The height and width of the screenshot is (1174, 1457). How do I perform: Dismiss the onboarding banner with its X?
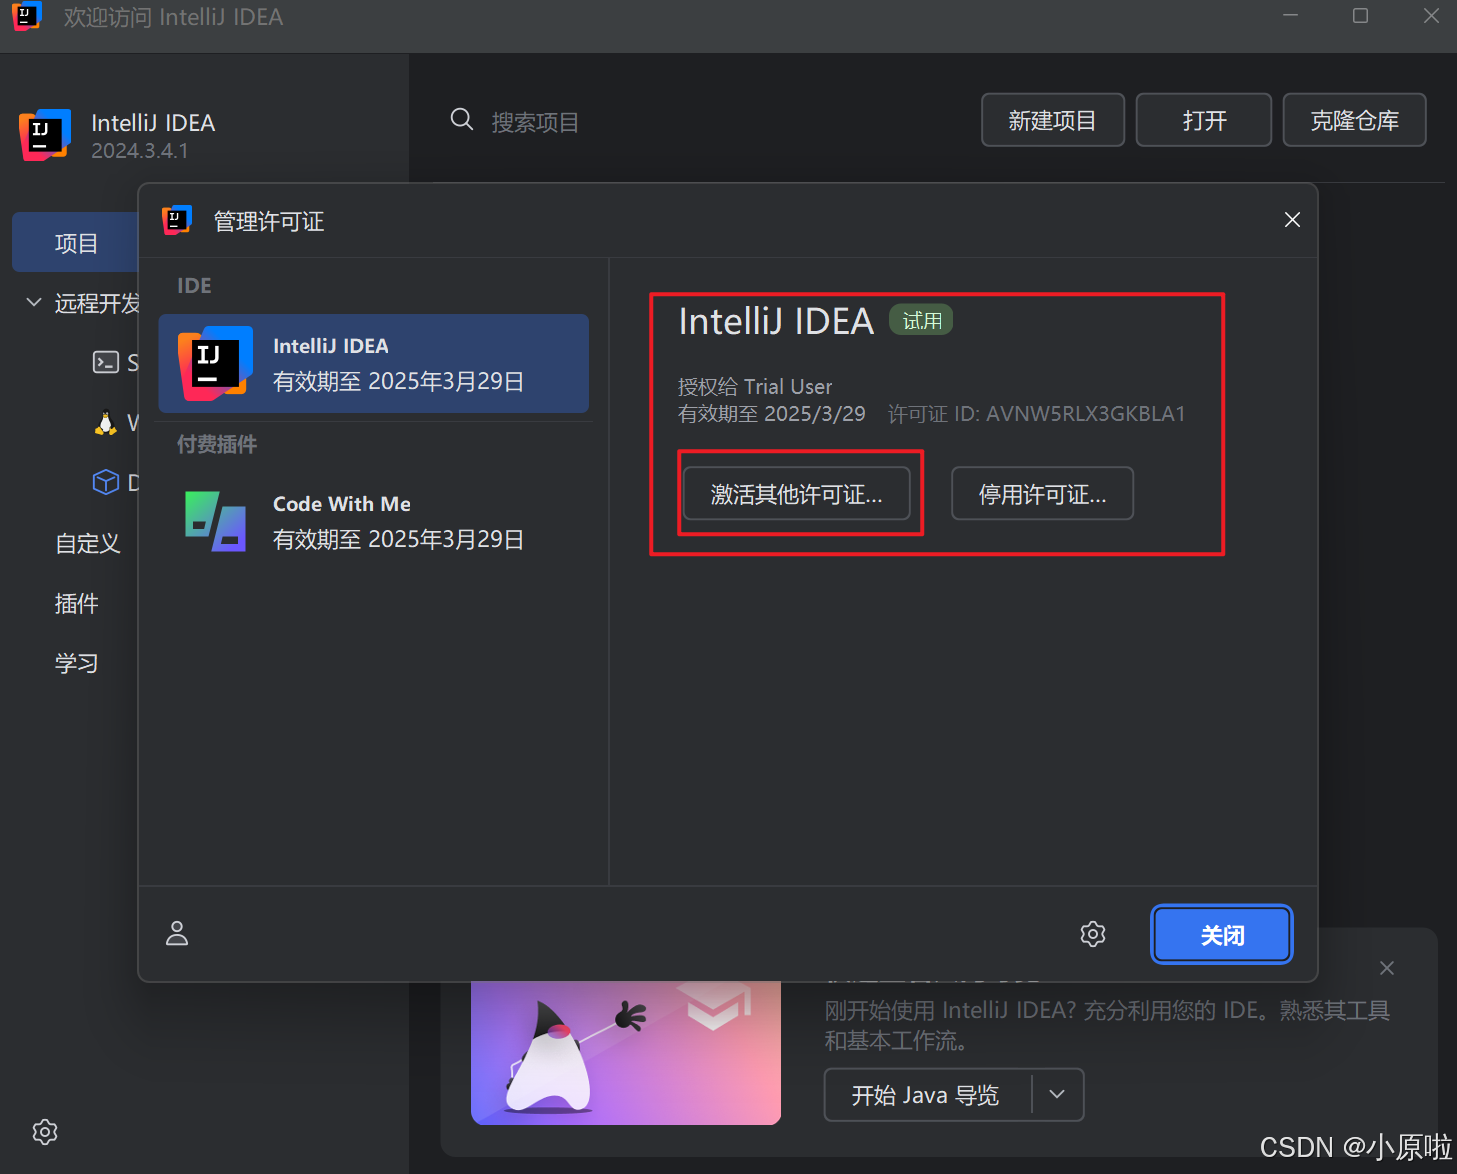click(x=1387, y=968)
